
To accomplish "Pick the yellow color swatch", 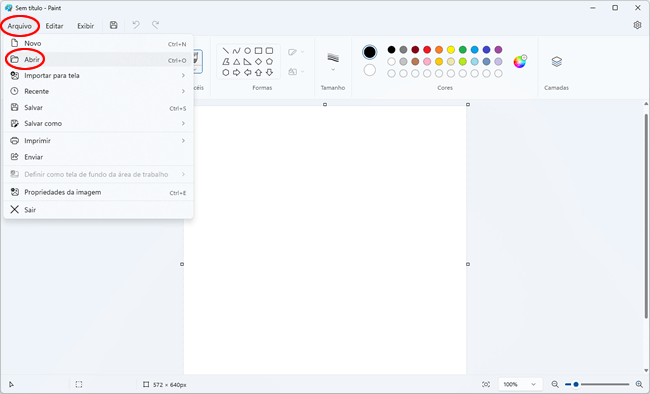I will pos(451,50).
